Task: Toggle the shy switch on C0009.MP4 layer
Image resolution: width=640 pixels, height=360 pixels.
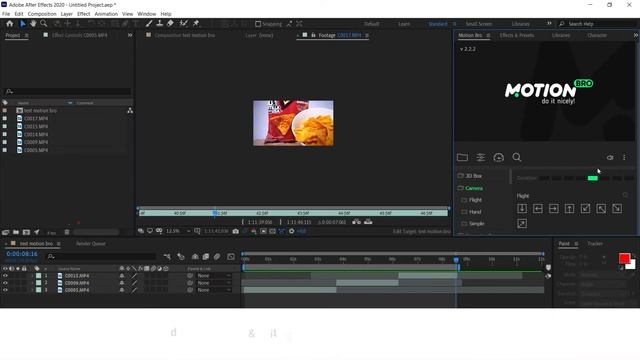Action: click(x=122, y=283)
